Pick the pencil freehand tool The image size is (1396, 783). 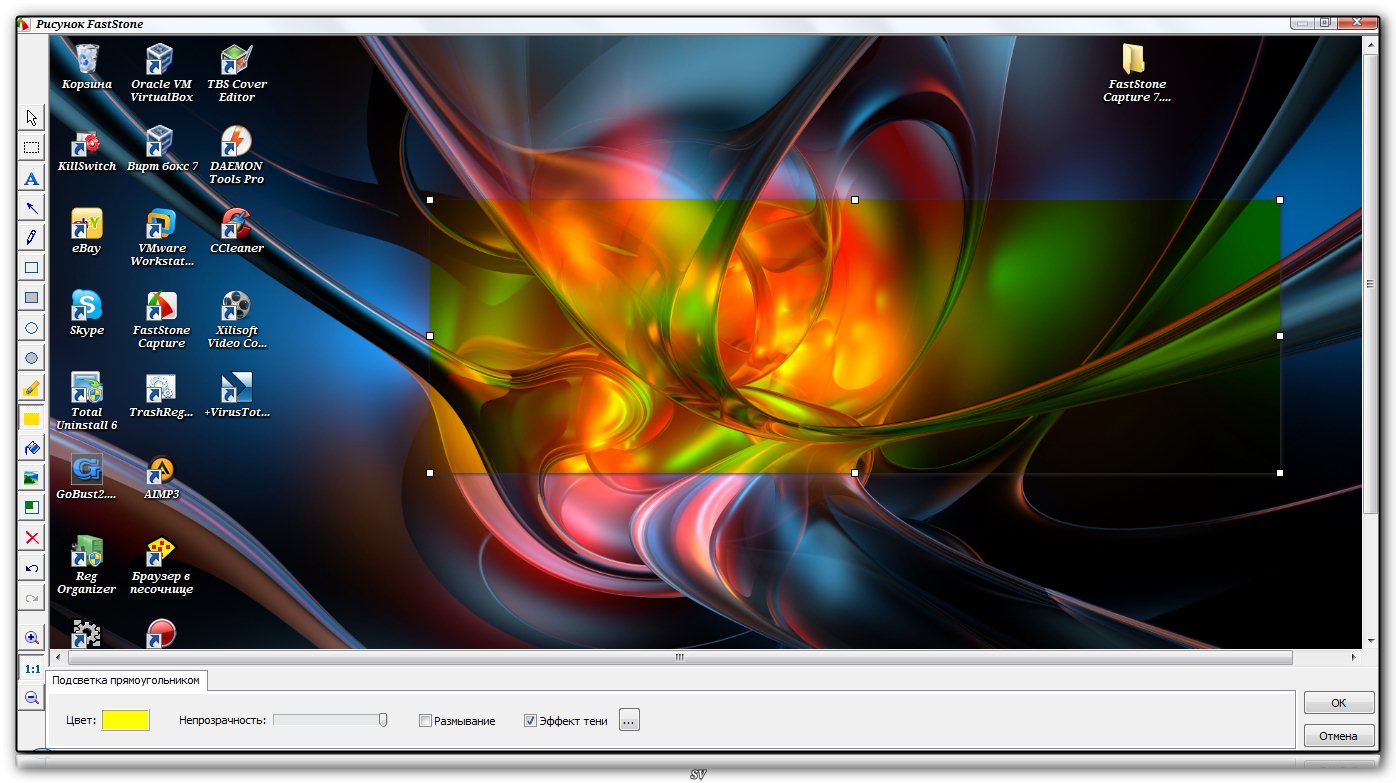point(32,238)
